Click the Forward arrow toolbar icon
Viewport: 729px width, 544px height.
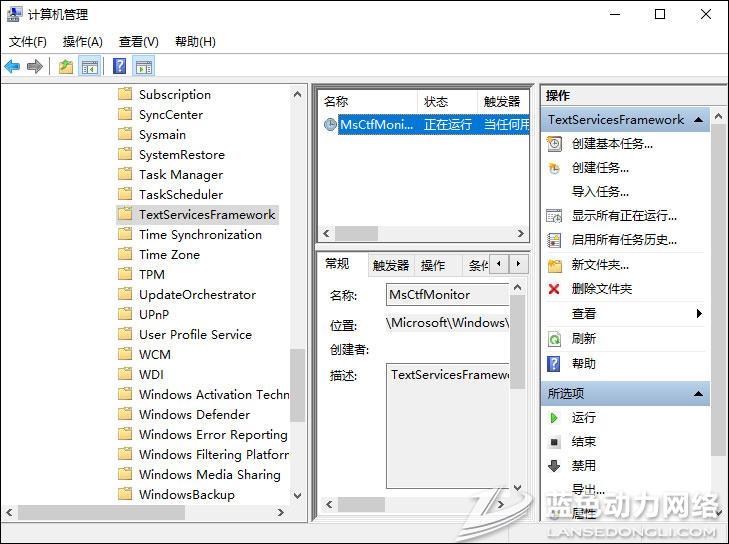coord(35,66)
